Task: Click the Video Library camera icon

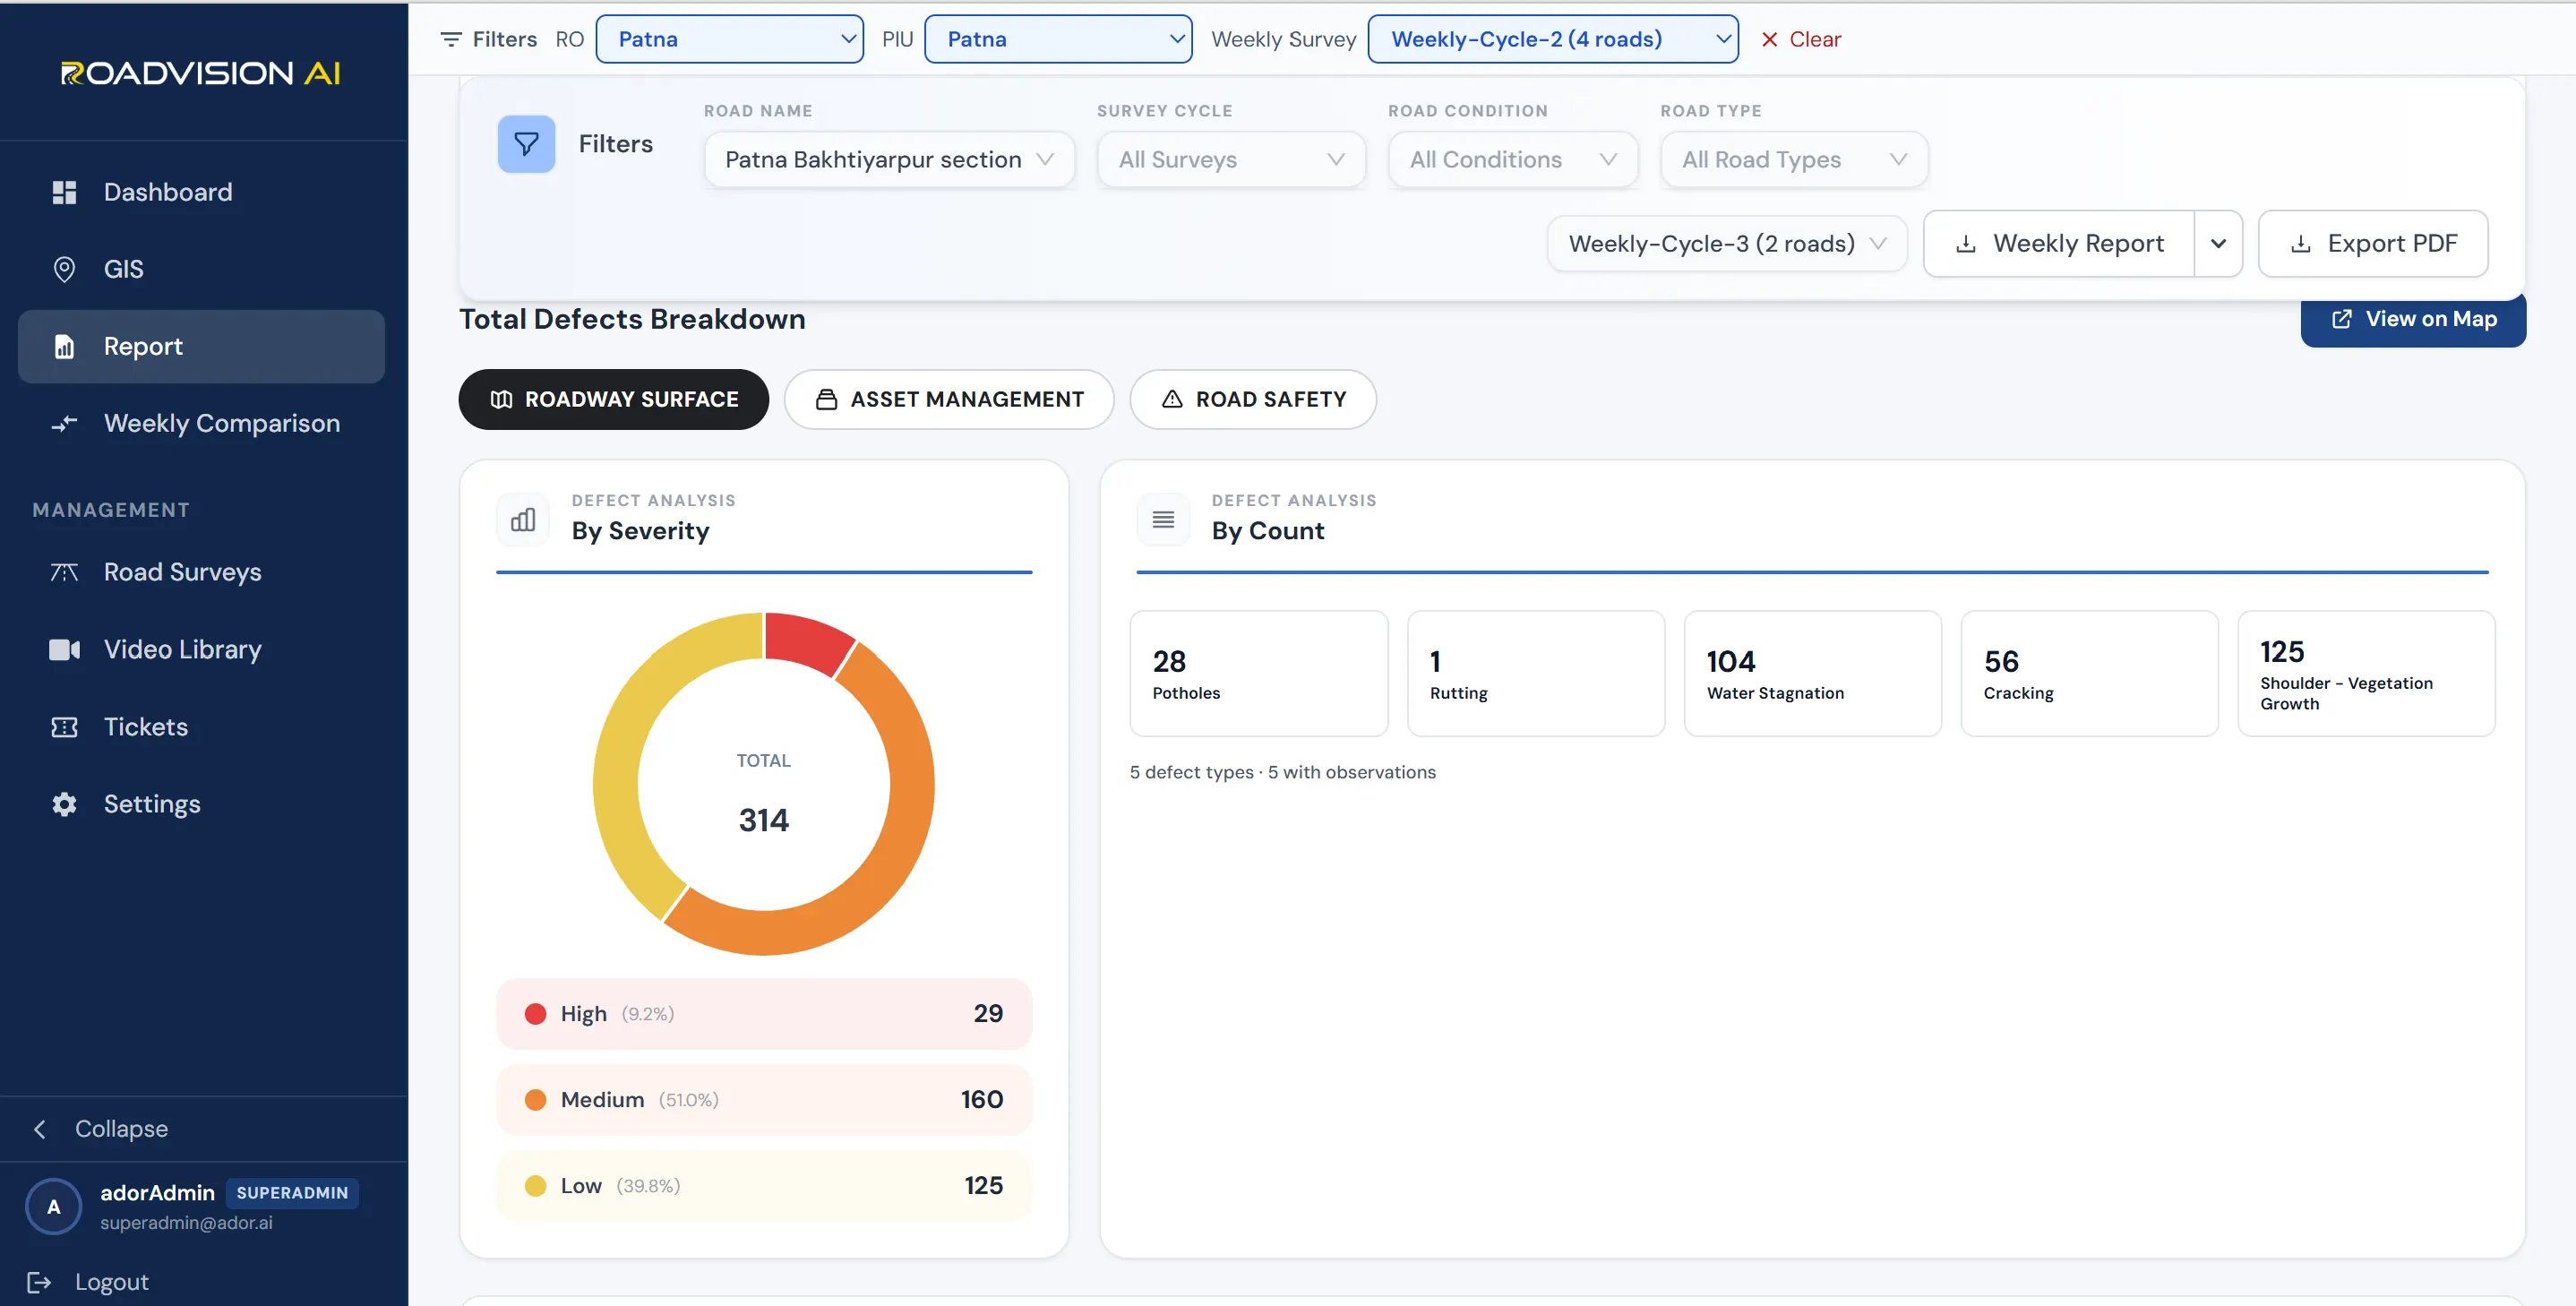Action: point(64,650)
